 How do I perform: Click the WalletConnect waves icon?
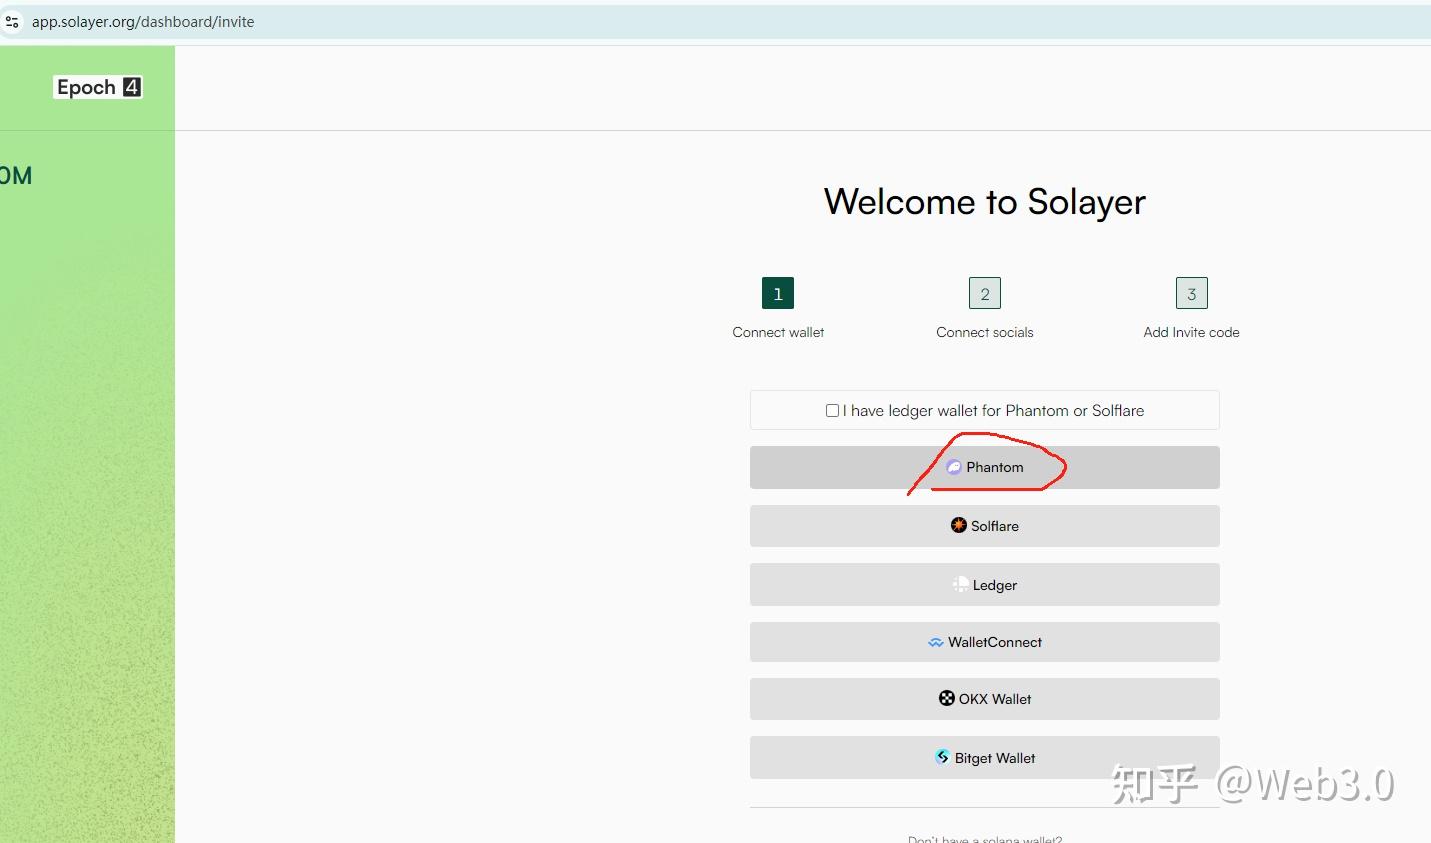click(x=935, y=641)
